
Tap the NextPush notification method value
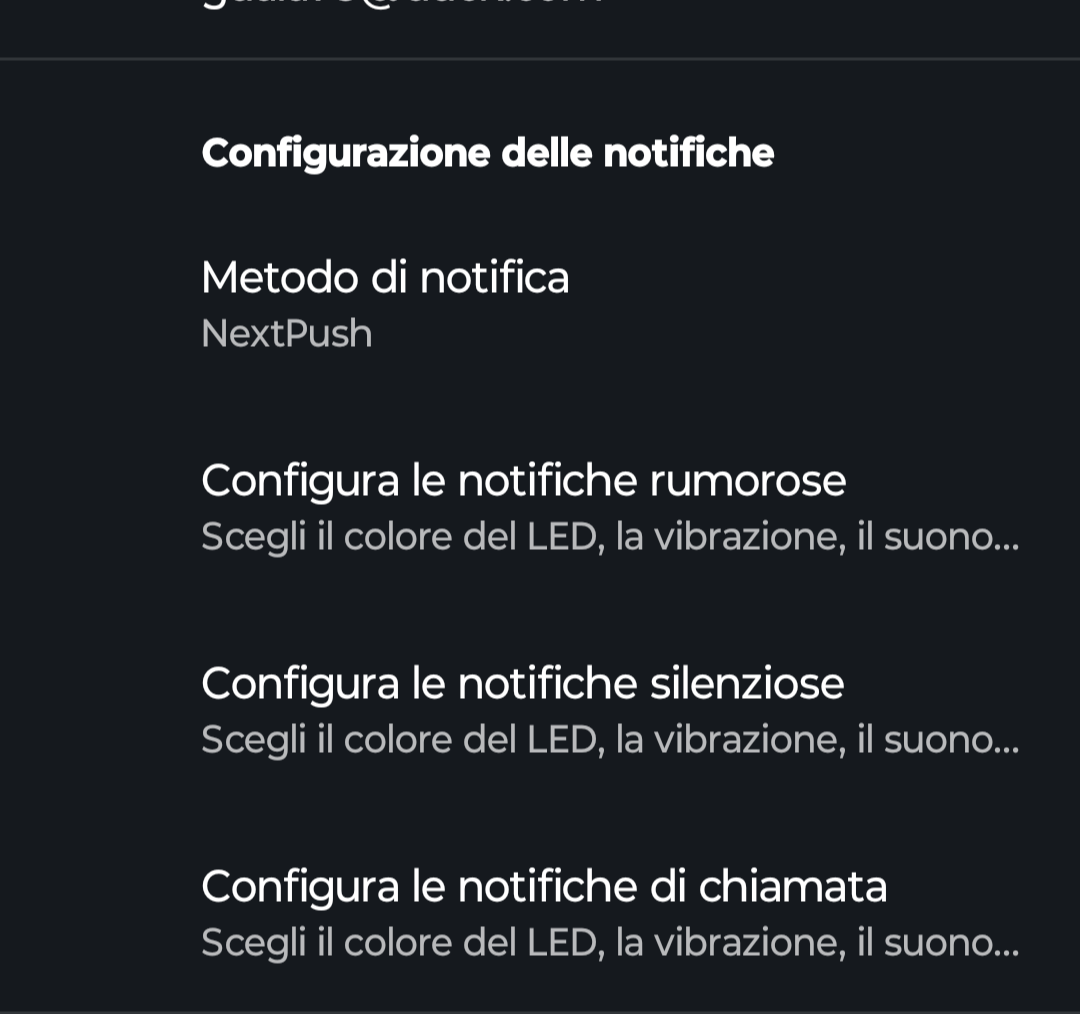click(287, 333)
